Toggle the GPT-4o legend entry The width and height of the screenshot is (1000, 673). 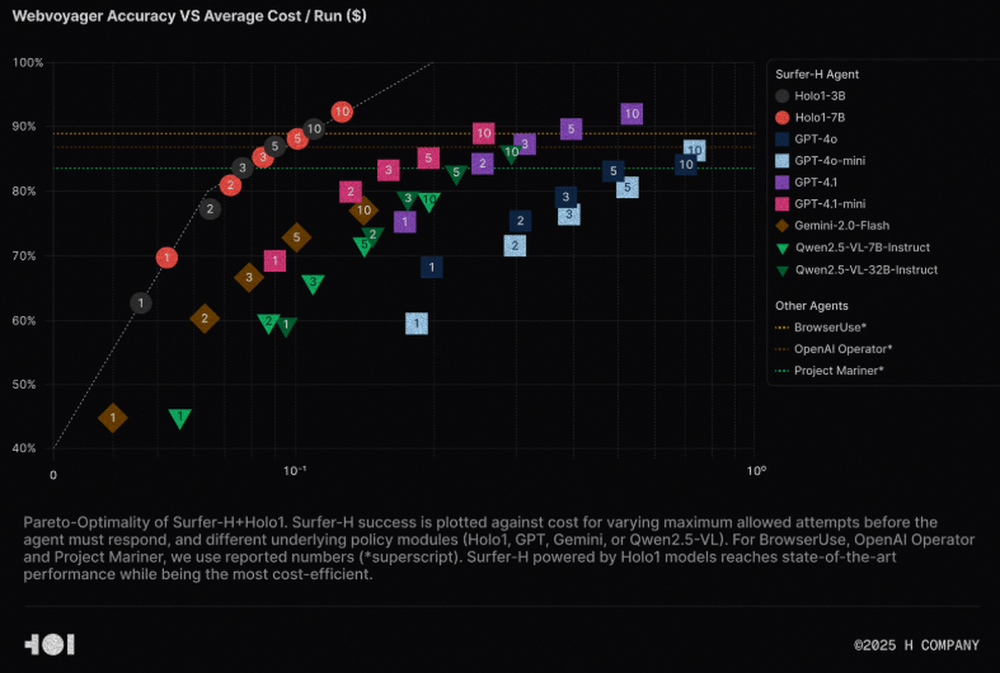pos(806,139)
